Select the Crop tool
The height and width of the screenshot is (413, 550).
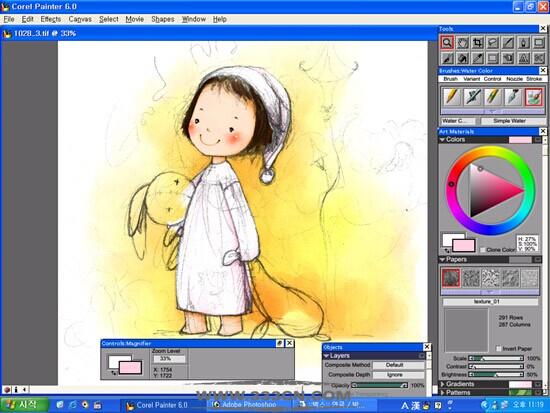(x=477, y=43)
